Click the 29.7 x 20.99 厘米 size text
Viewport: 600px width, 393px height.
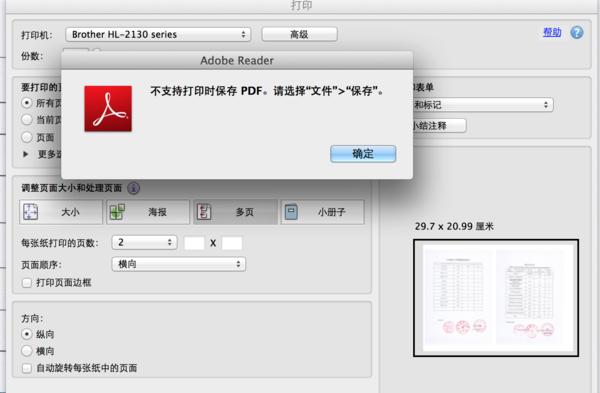(x=454, y=226)
